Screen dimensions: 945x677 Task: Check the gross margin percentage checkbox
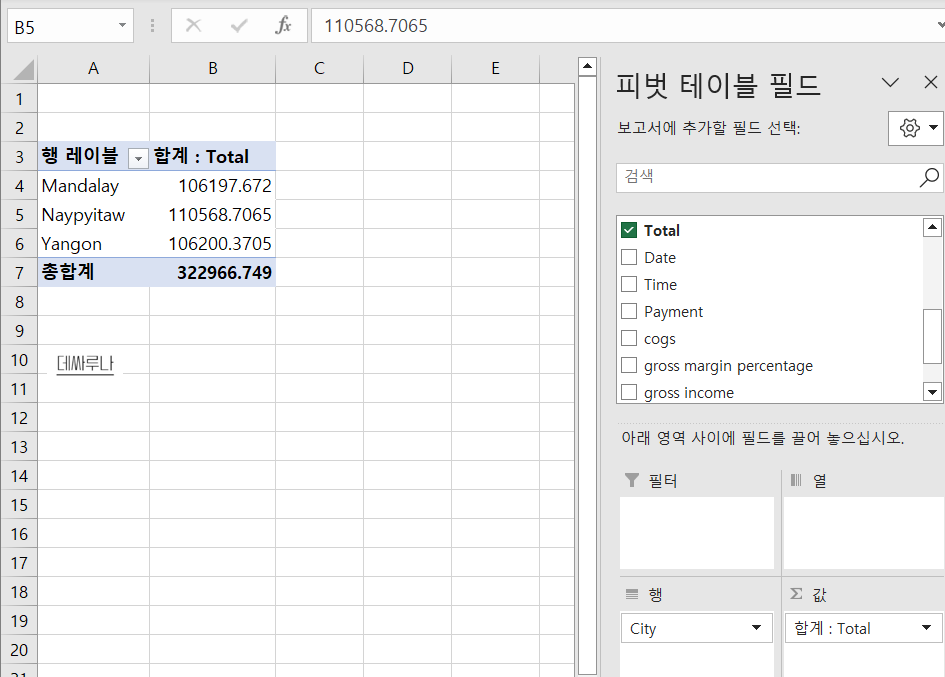coord(629,365)
